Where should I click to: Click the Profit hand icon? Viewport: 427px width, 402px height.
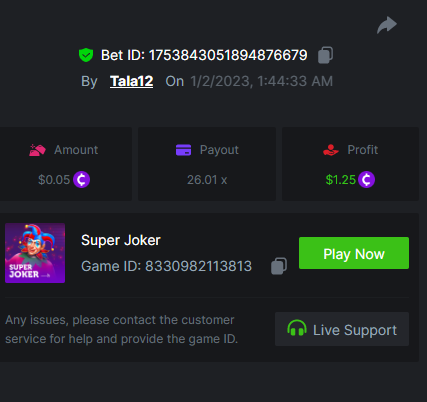point(331,150)
